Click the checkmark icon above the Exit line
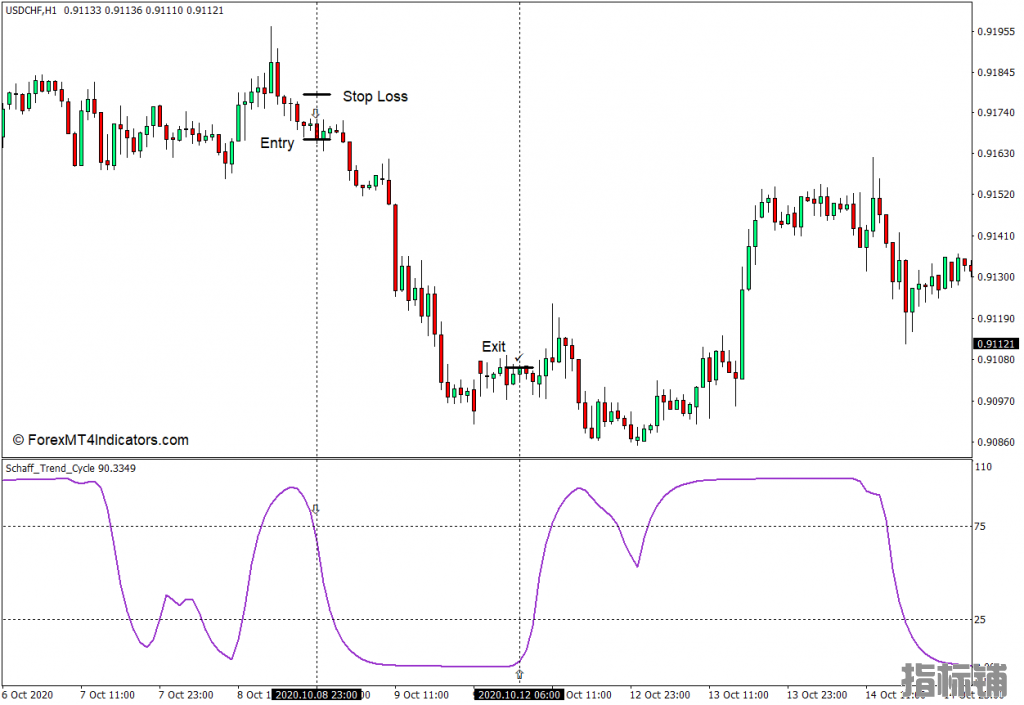The width and height of the screenshot is (1024, 705). pyautogui.click(x=518, y=357)
